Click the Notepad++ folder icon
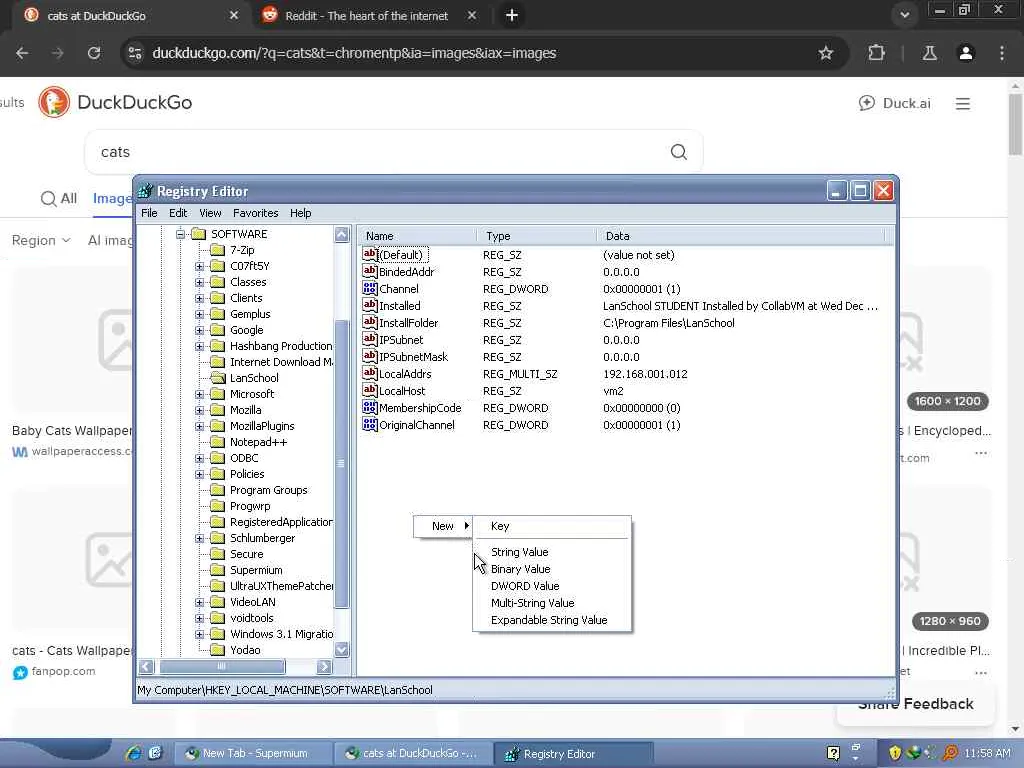1024x768 pixels. coord(217,442)
